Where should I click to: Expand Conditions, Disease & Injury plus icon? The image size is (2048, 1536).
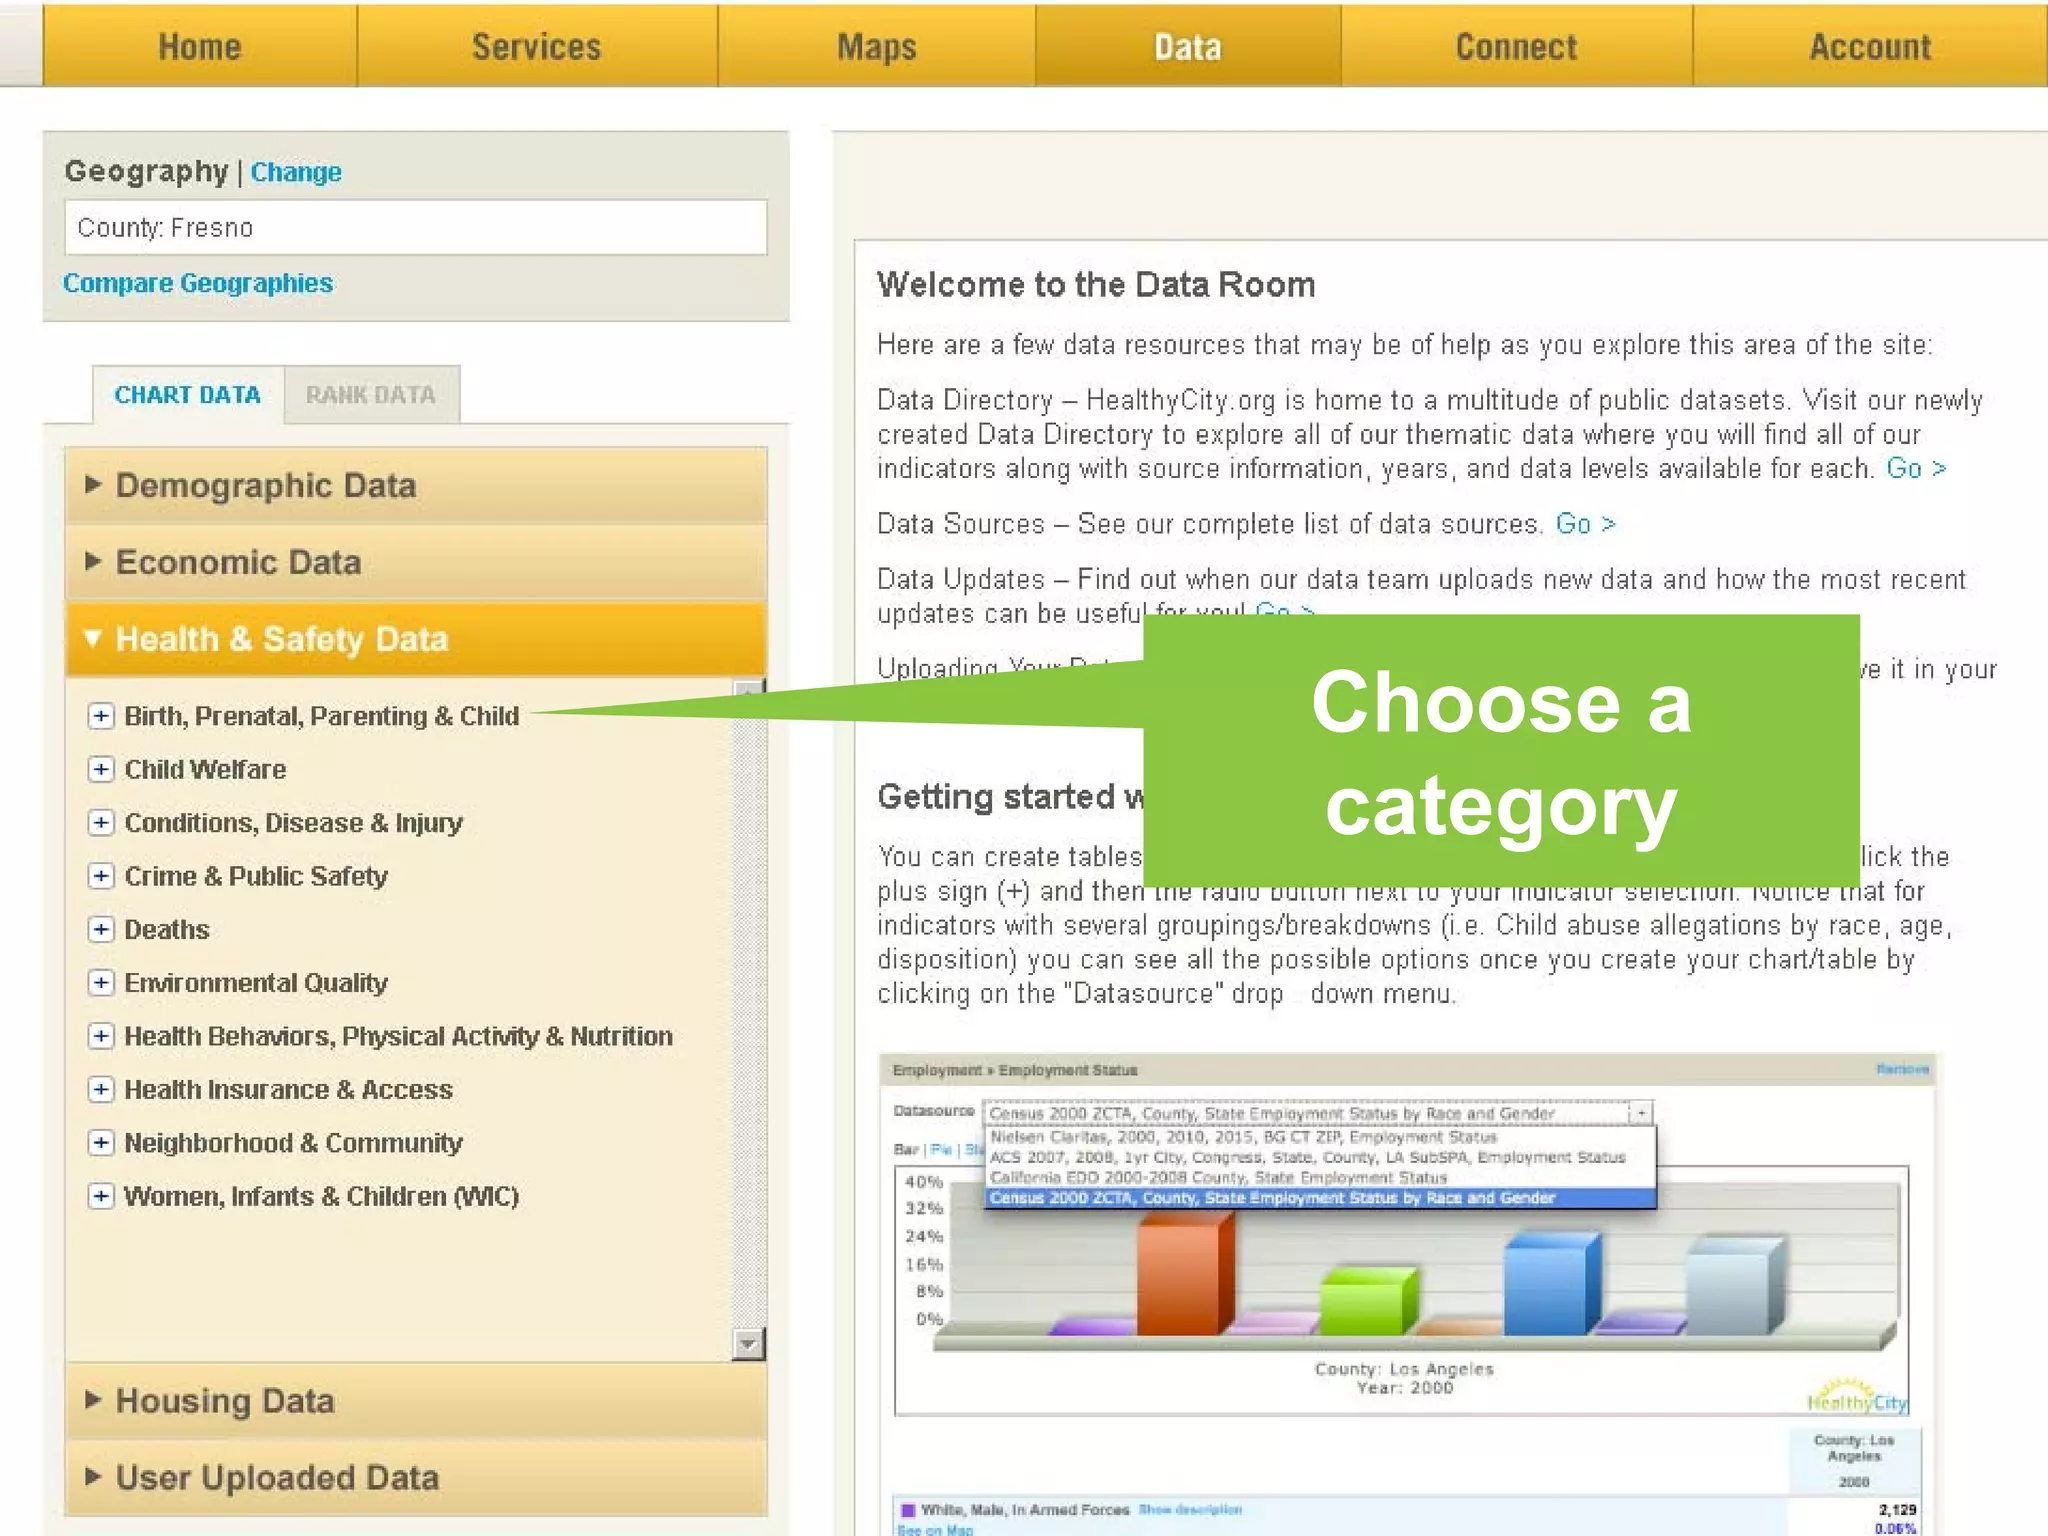[x=100, y=822]
